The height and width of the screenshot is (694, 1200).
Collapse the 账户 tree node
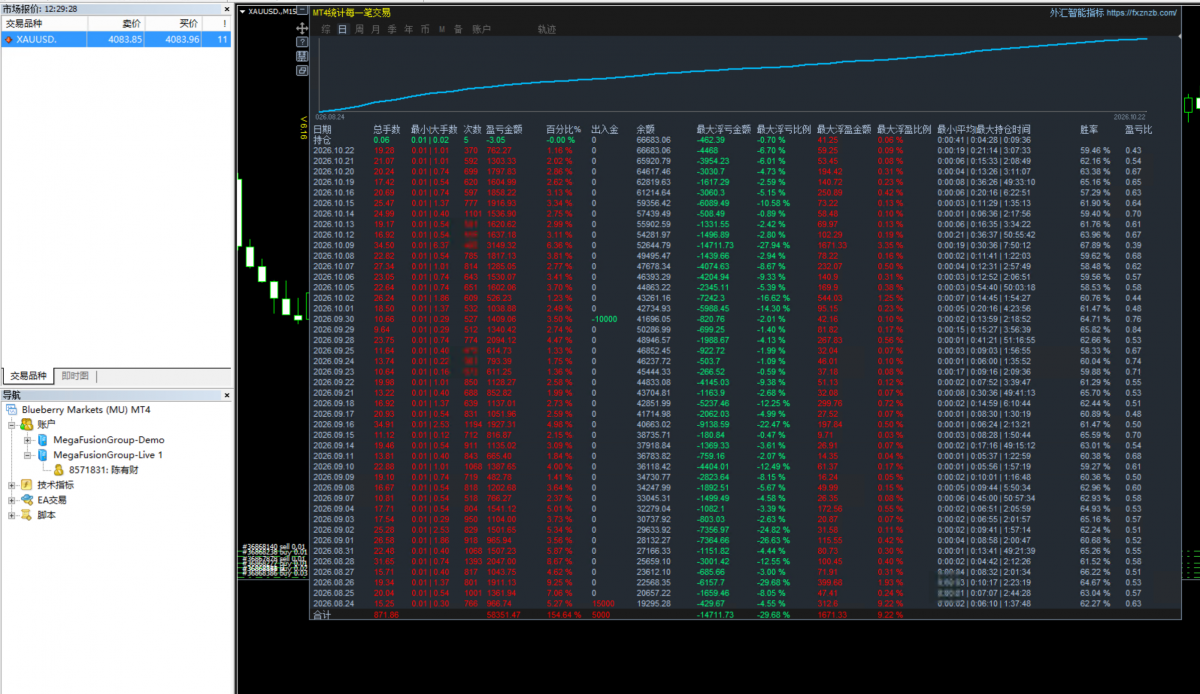coord(12,425)
